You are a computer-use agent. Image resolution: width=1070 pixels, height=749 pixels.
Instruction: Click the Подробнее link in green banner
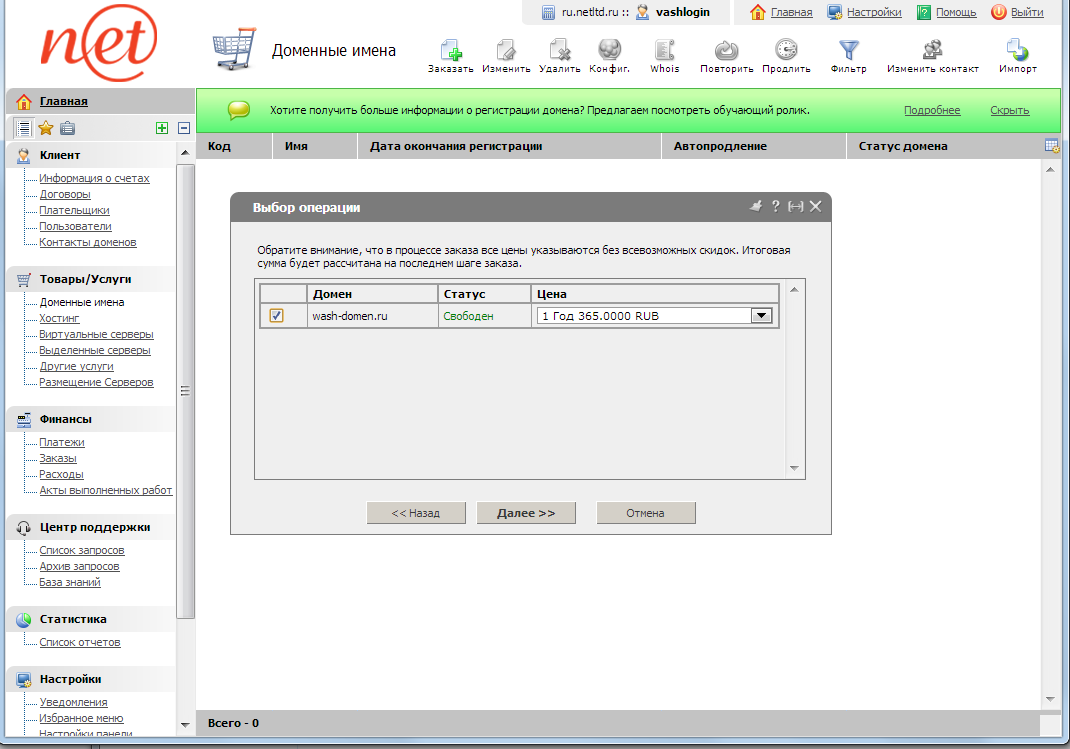tap(932, 110)
